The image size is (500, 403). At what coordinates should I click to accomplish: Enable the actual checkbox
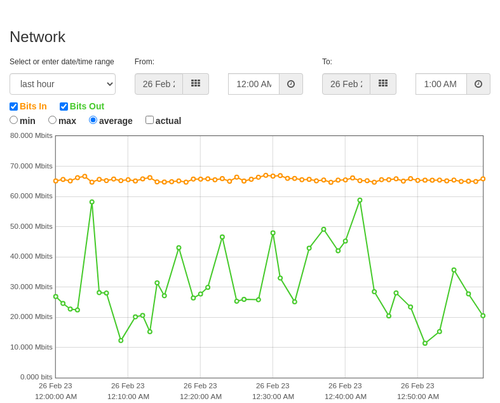(x=150, y=120)
